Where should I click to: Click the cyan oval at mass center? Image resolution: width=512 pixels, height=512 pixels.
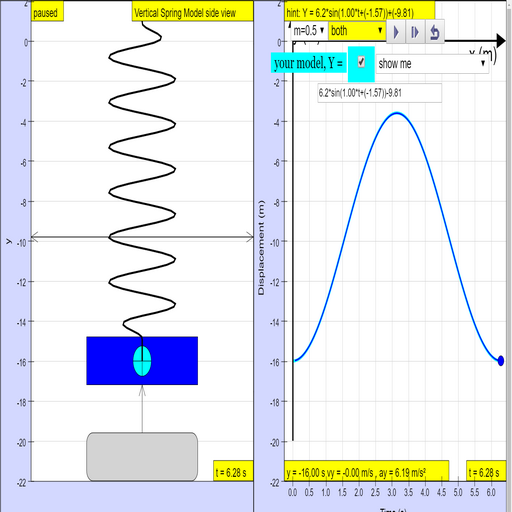(142, 361)
